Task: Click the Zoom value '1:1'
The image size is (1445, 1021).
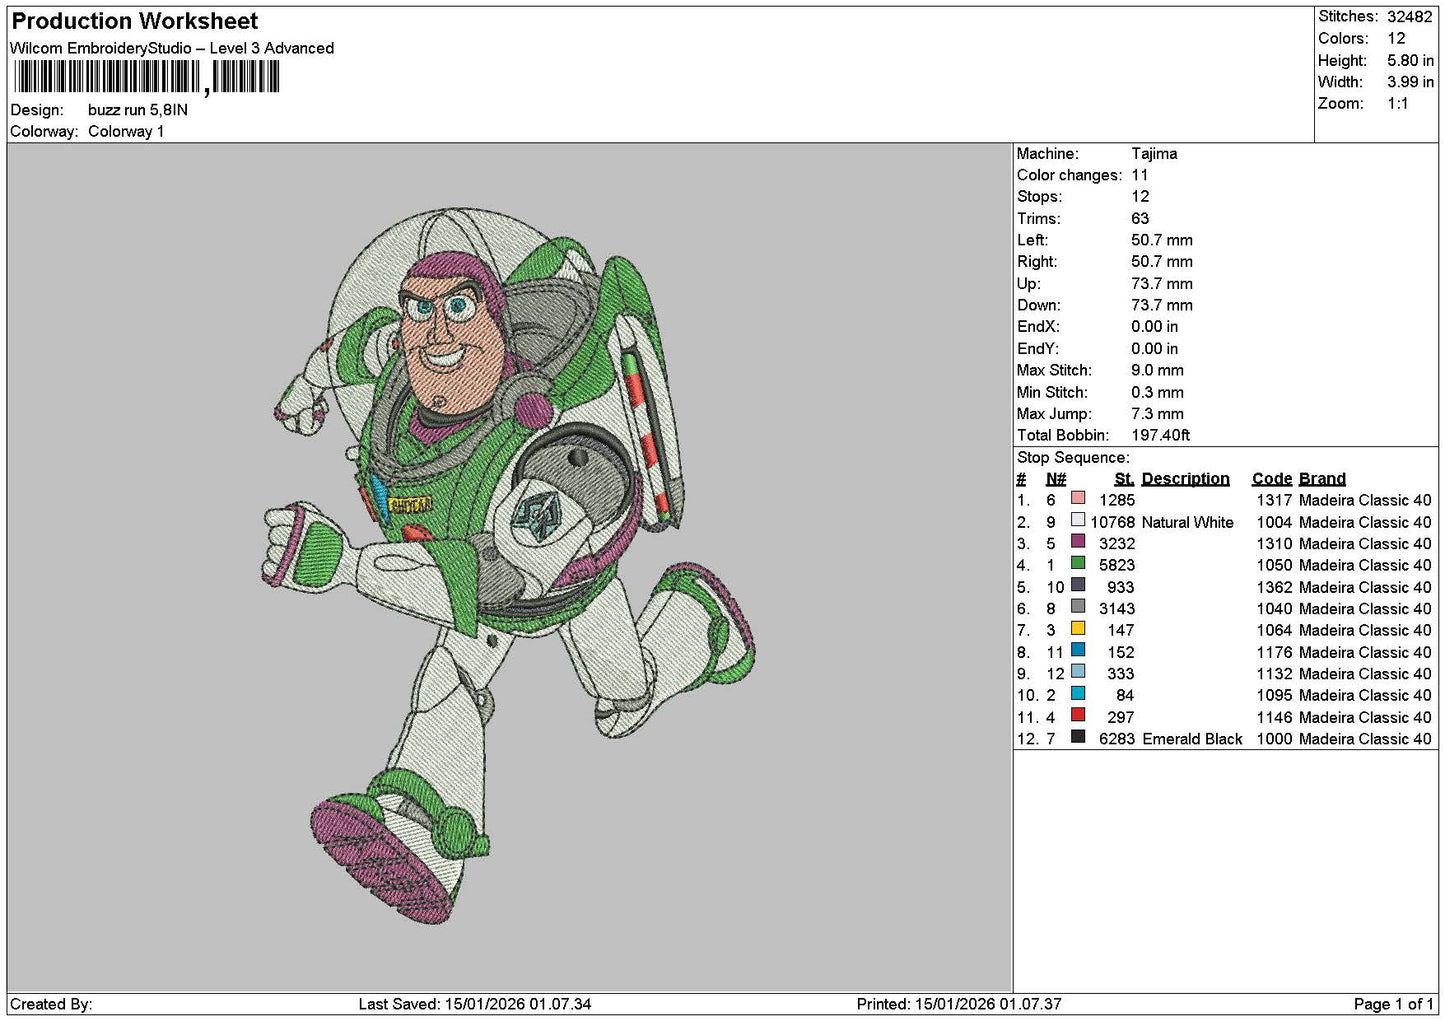Action: (1398, 104)
